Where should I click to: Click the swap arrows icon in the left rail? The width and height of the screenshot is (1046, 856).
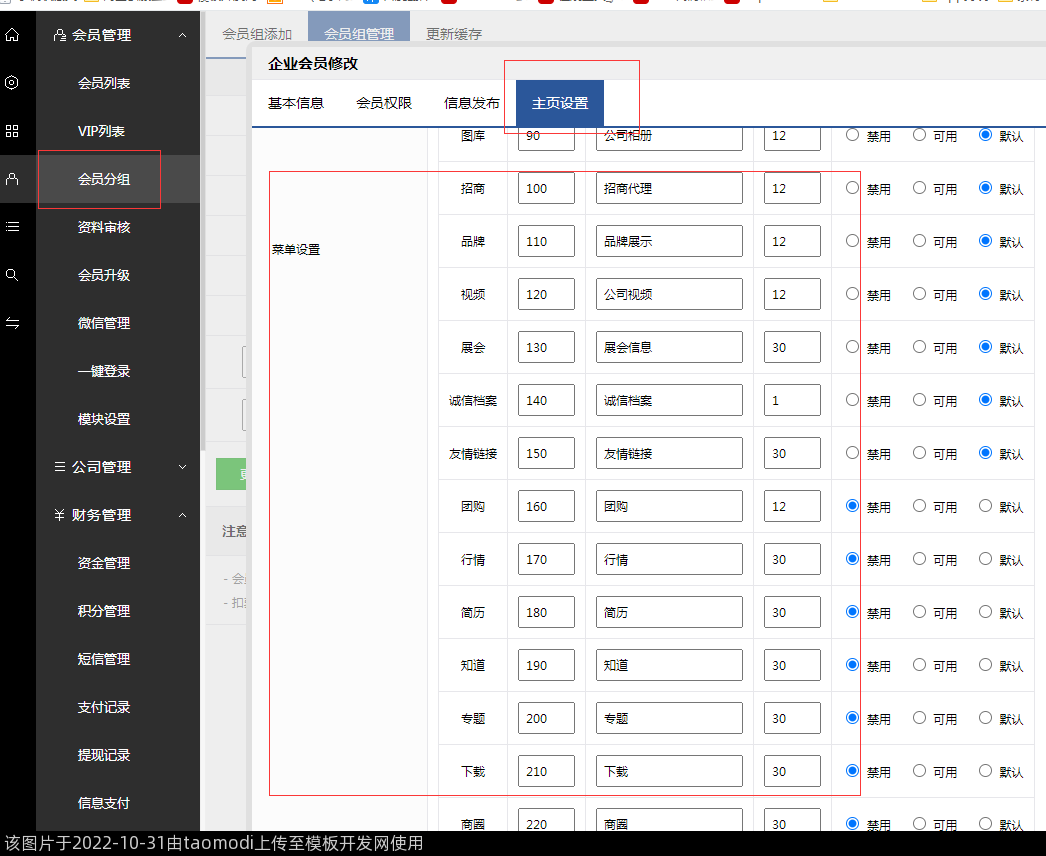[x=12, y=323]
